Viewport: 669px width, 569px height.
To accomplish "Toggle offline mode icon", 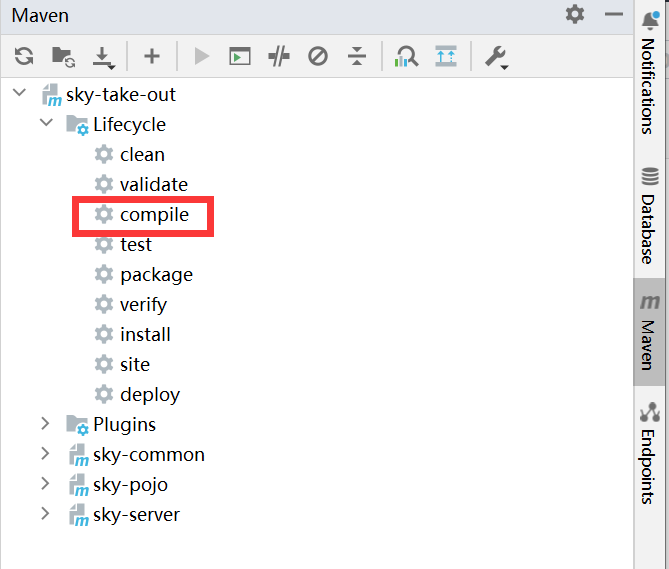I will pos(279,56).
